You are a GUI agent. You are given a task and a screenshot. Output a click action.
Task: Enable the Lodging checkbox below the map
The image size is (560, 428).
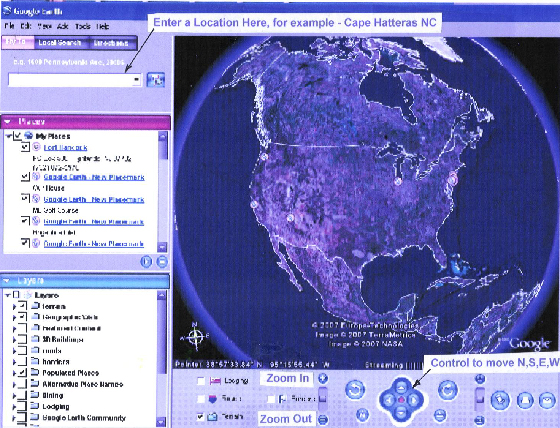(201, 381)
